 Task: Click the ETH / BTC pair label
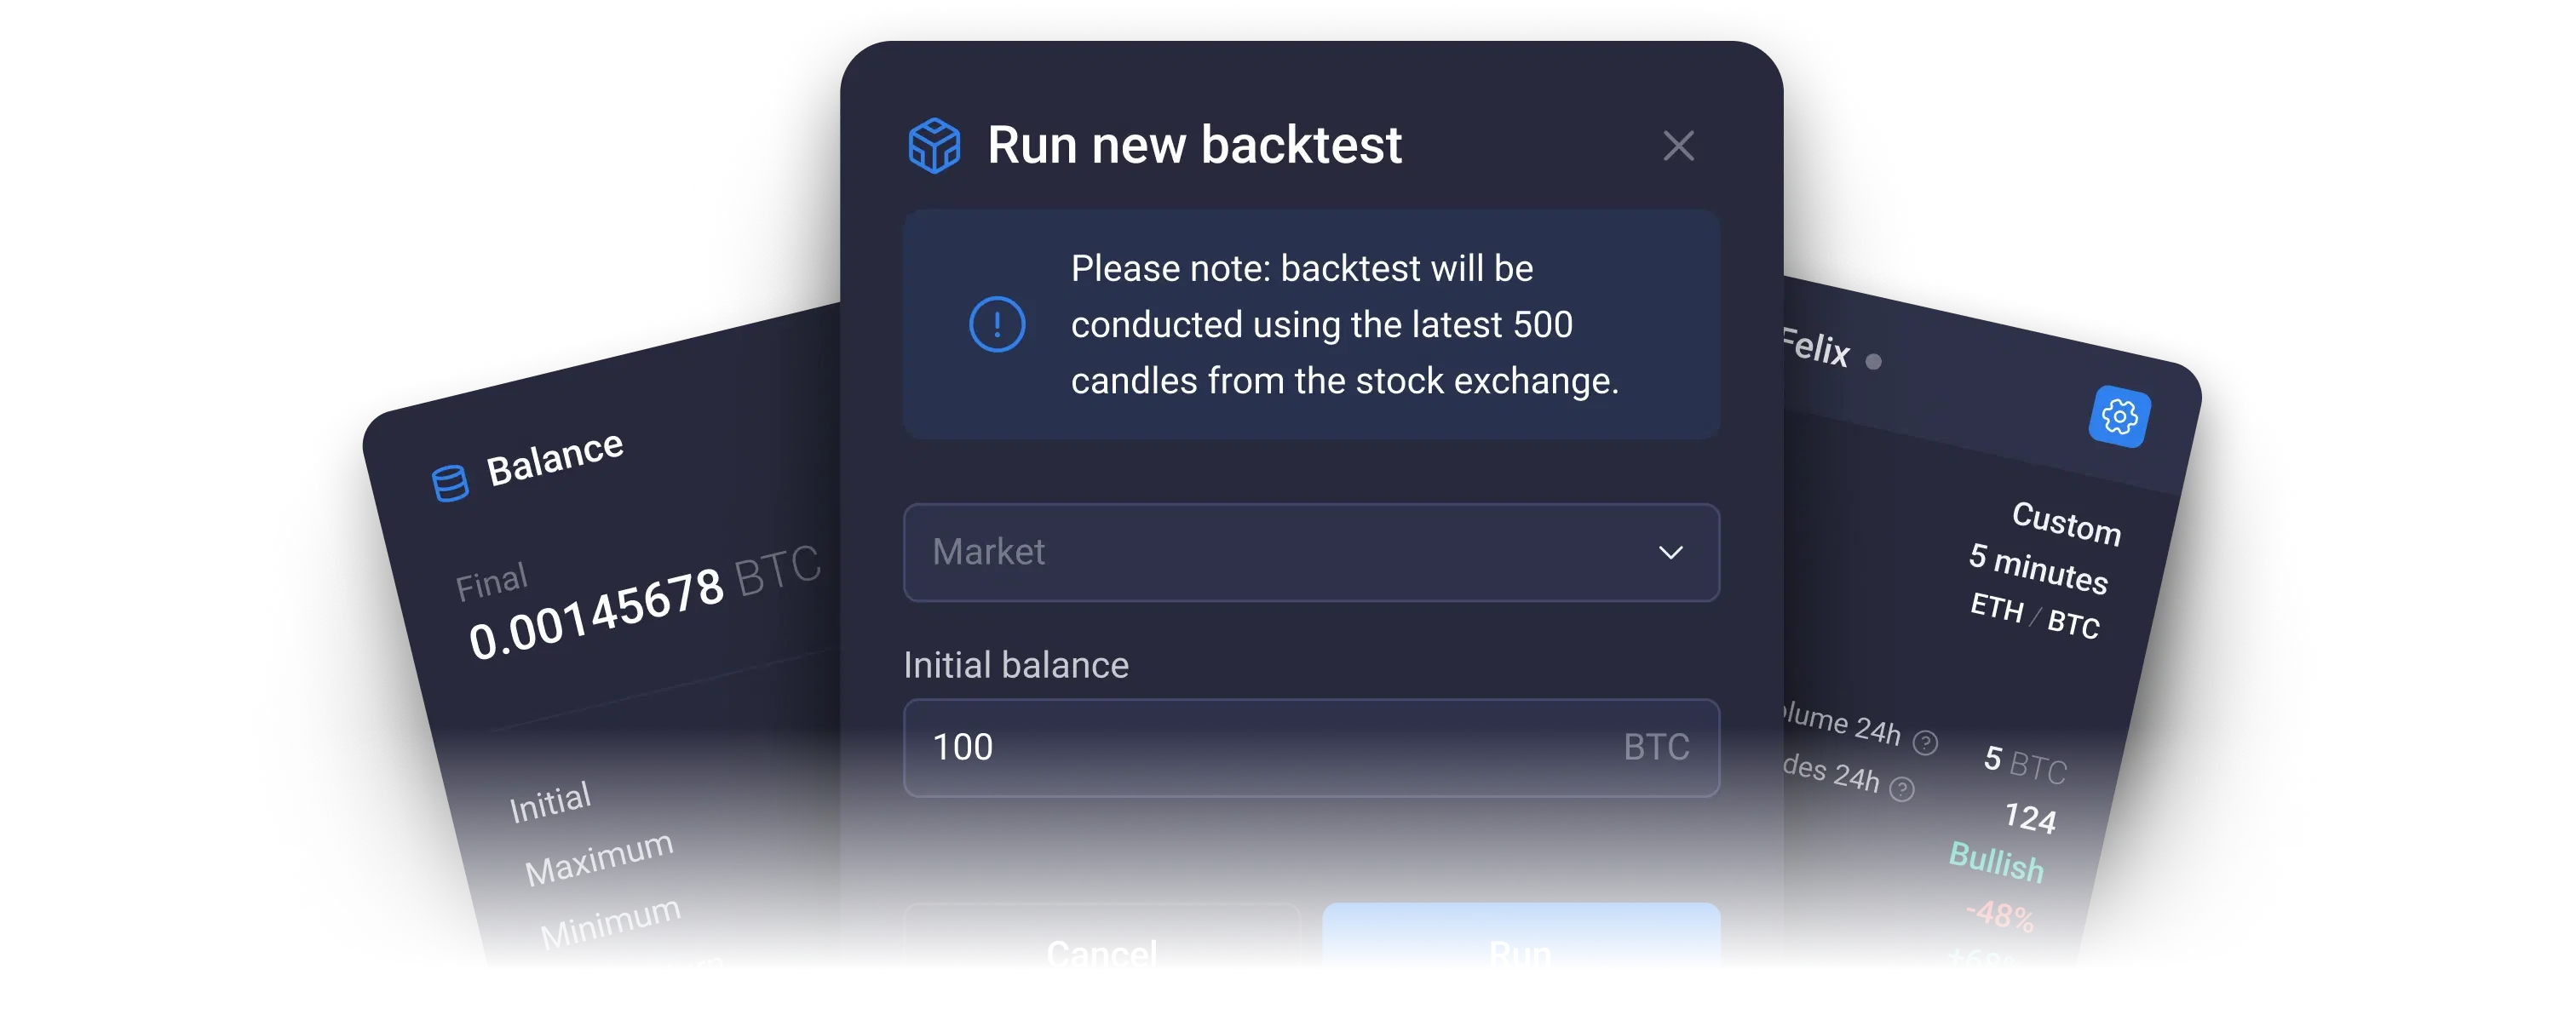[x=2034, y=616]
